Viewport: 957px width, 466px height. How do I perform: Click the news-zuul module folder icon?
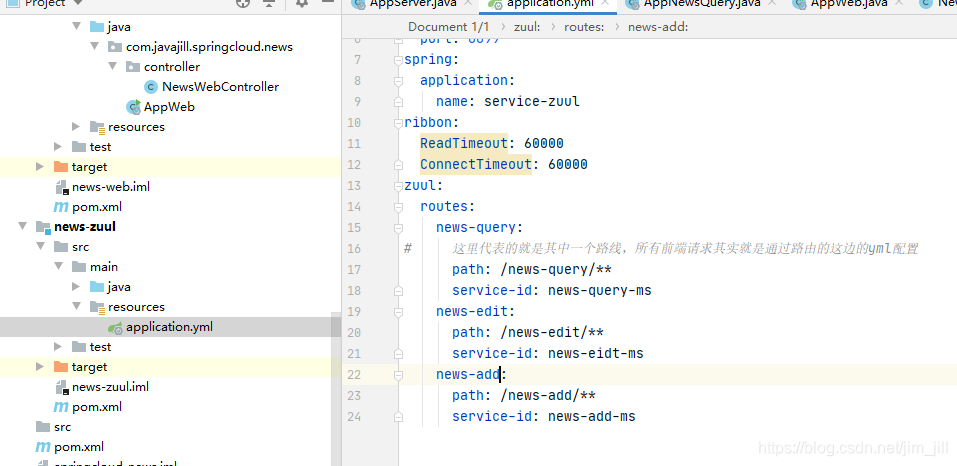pos(43,227)
